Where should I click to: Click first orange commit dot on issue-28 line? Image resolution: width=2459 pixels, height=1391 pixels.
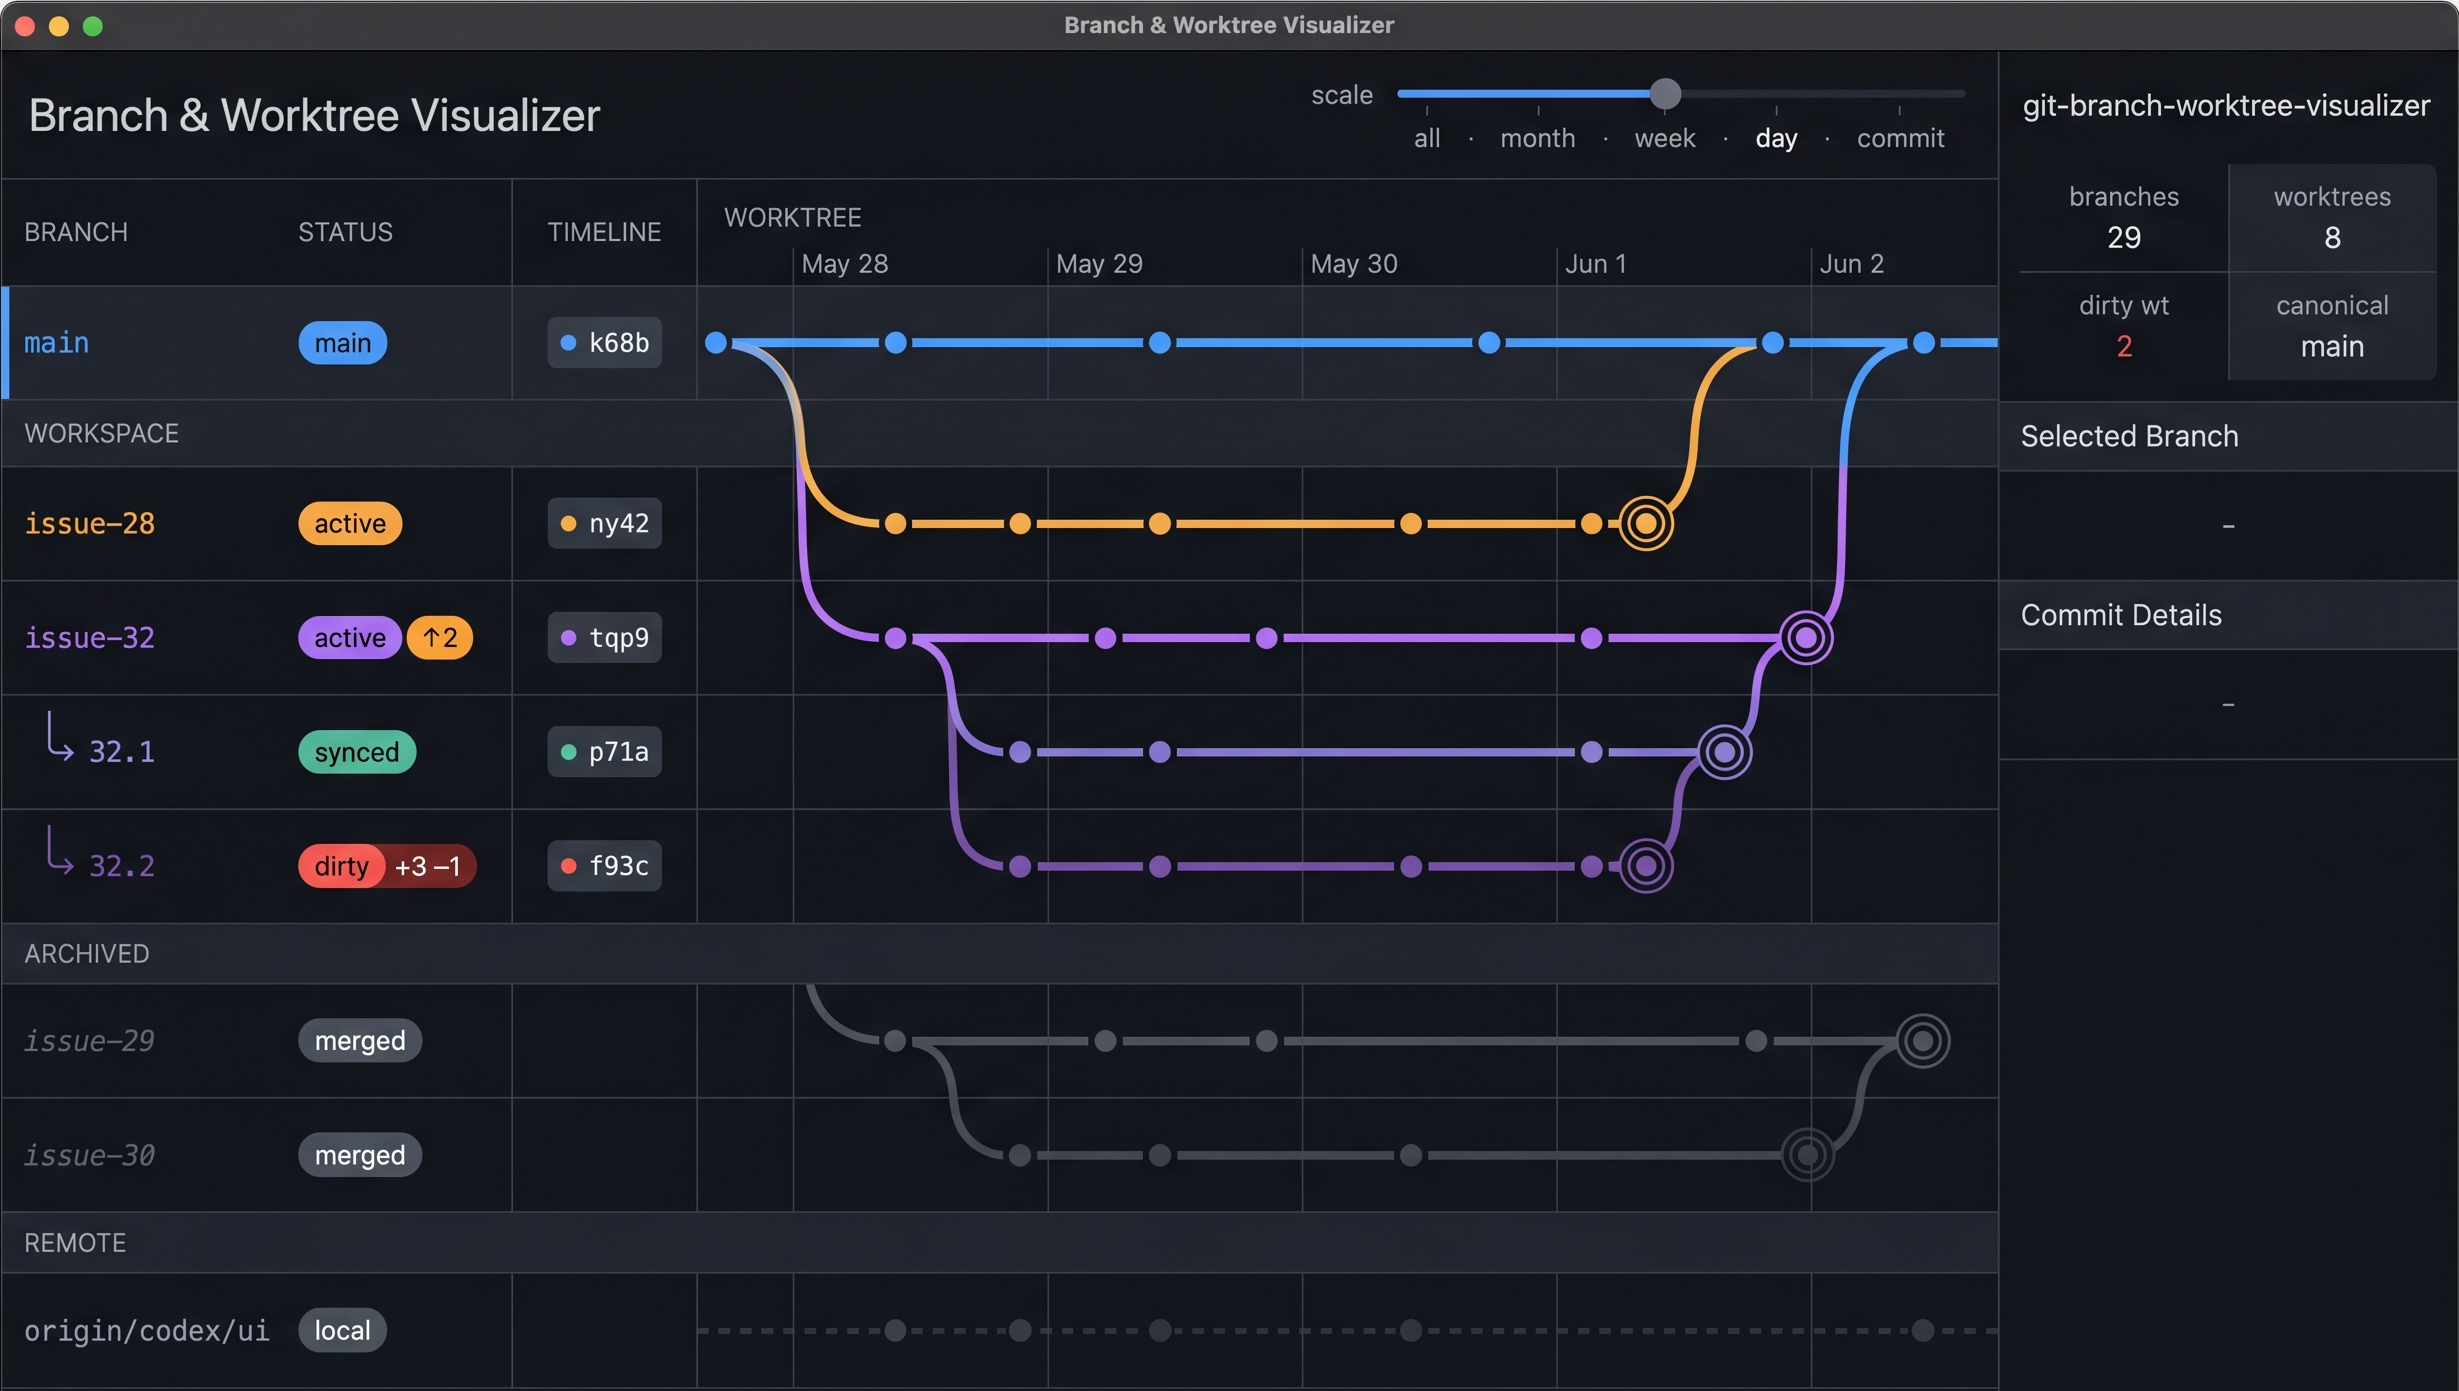click(x=896, y=524)
